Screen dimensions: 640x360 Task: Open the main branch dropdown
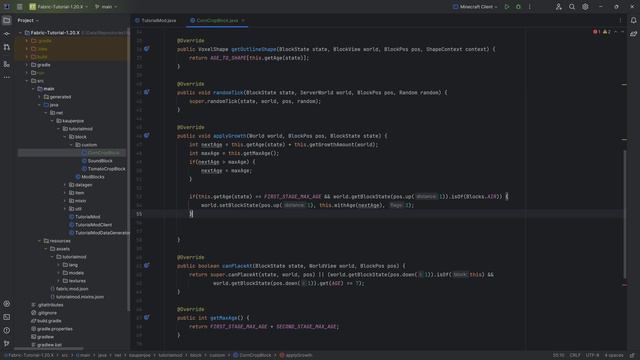106,7
